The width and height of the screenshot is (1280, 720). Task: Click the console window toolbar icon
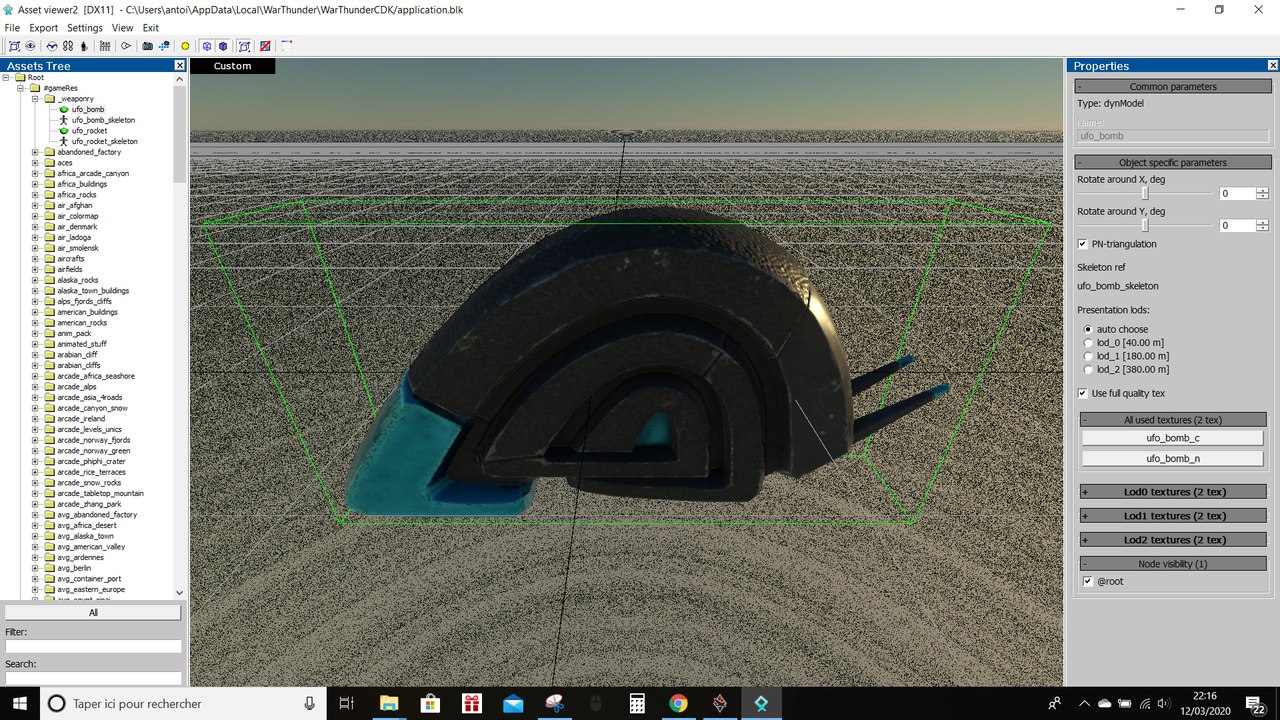[287, 46]
